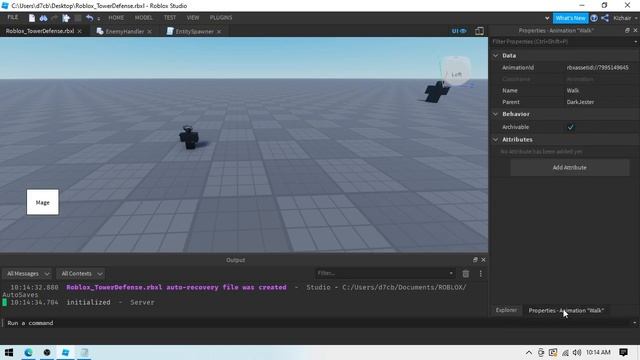Screen dimensions: 640x360
Task: Open the help question-mark icon
Action: 594,18
